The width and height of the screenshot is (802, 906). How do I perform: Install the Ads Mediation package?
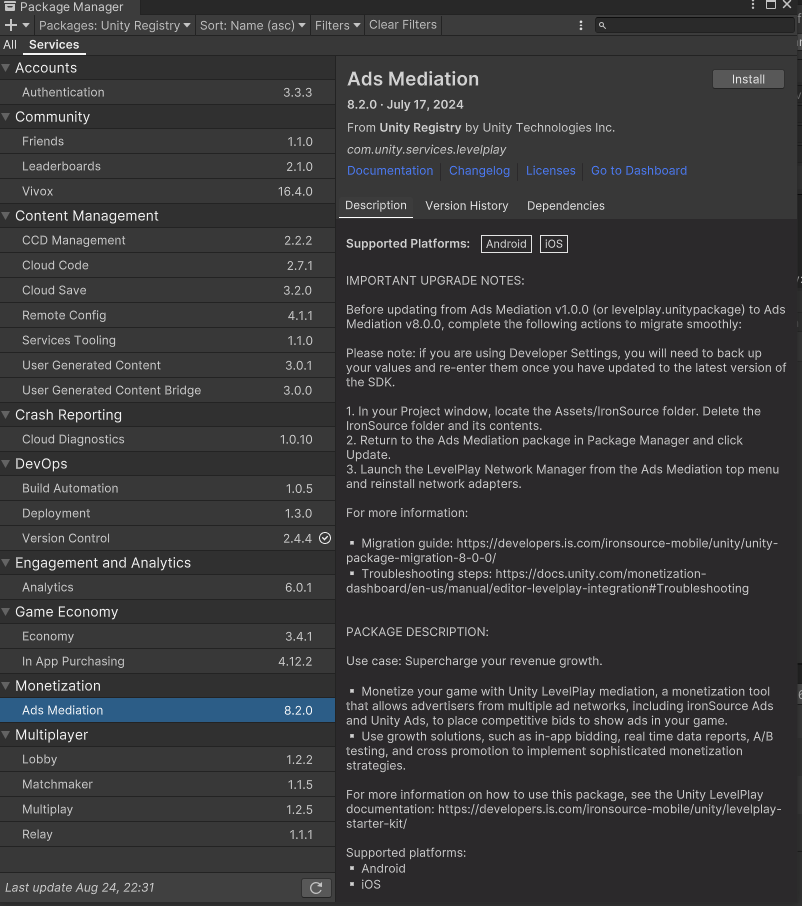[748, 79]
